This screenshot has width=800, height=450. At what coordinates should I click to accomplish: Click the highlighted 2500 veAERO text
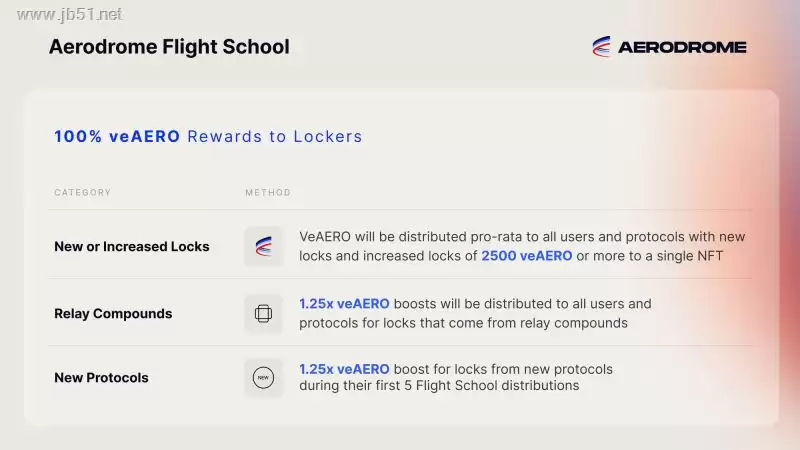pos(527,256)
